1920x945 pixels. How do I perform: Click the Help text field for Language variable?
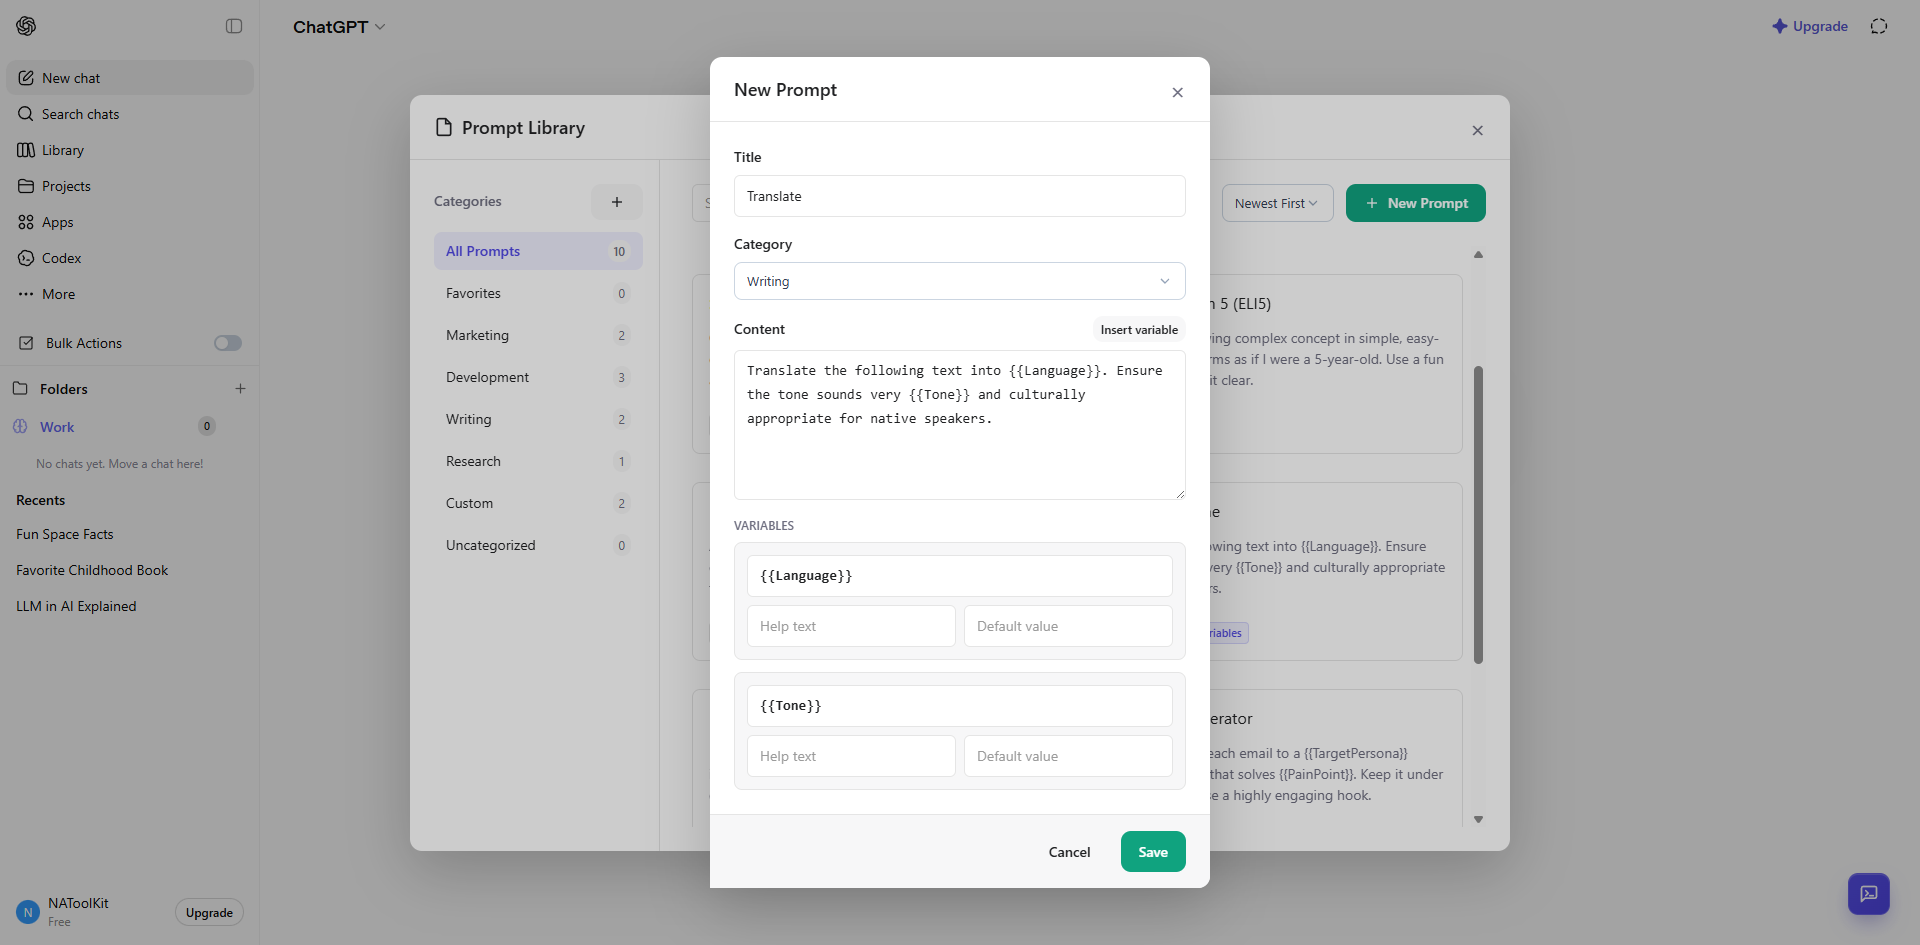(851, 626)
